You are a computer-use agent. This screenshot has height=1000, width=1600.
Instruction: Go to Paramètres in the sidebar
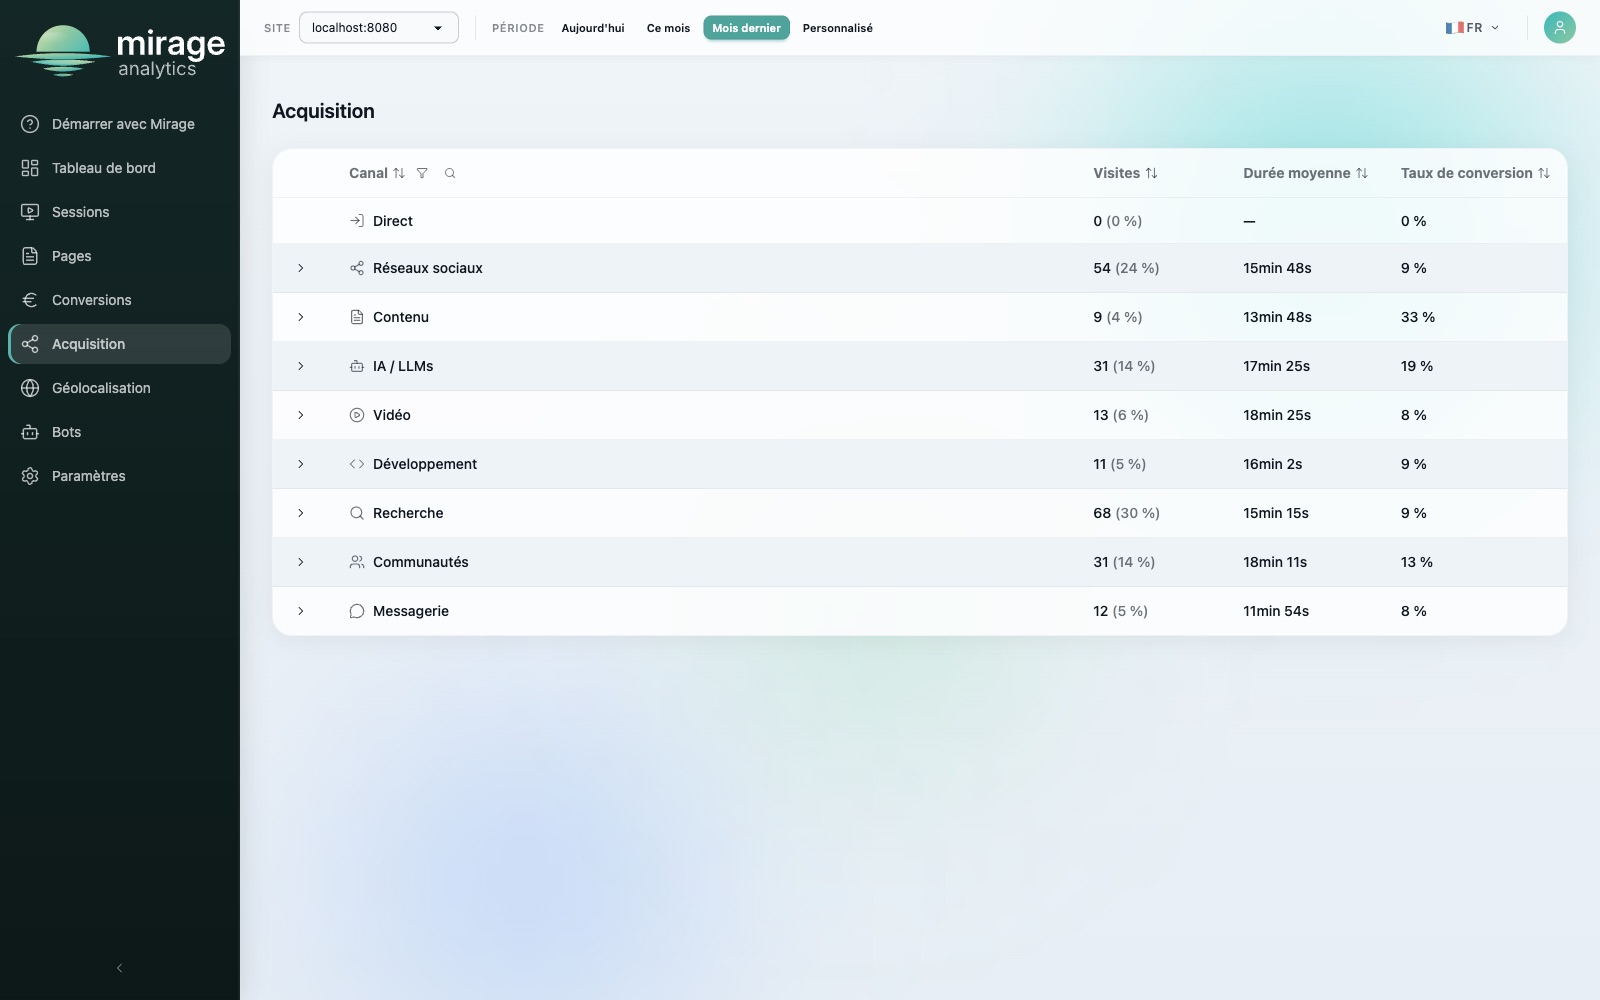click(x=119, y=476)
